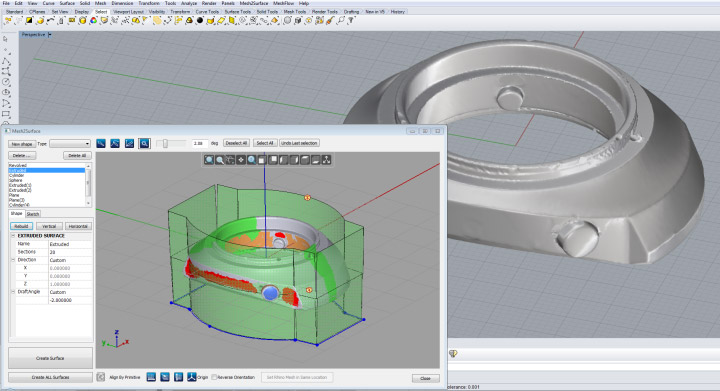Click the black sphere icon in Rhino toolbar

click(x=200, y=21)
